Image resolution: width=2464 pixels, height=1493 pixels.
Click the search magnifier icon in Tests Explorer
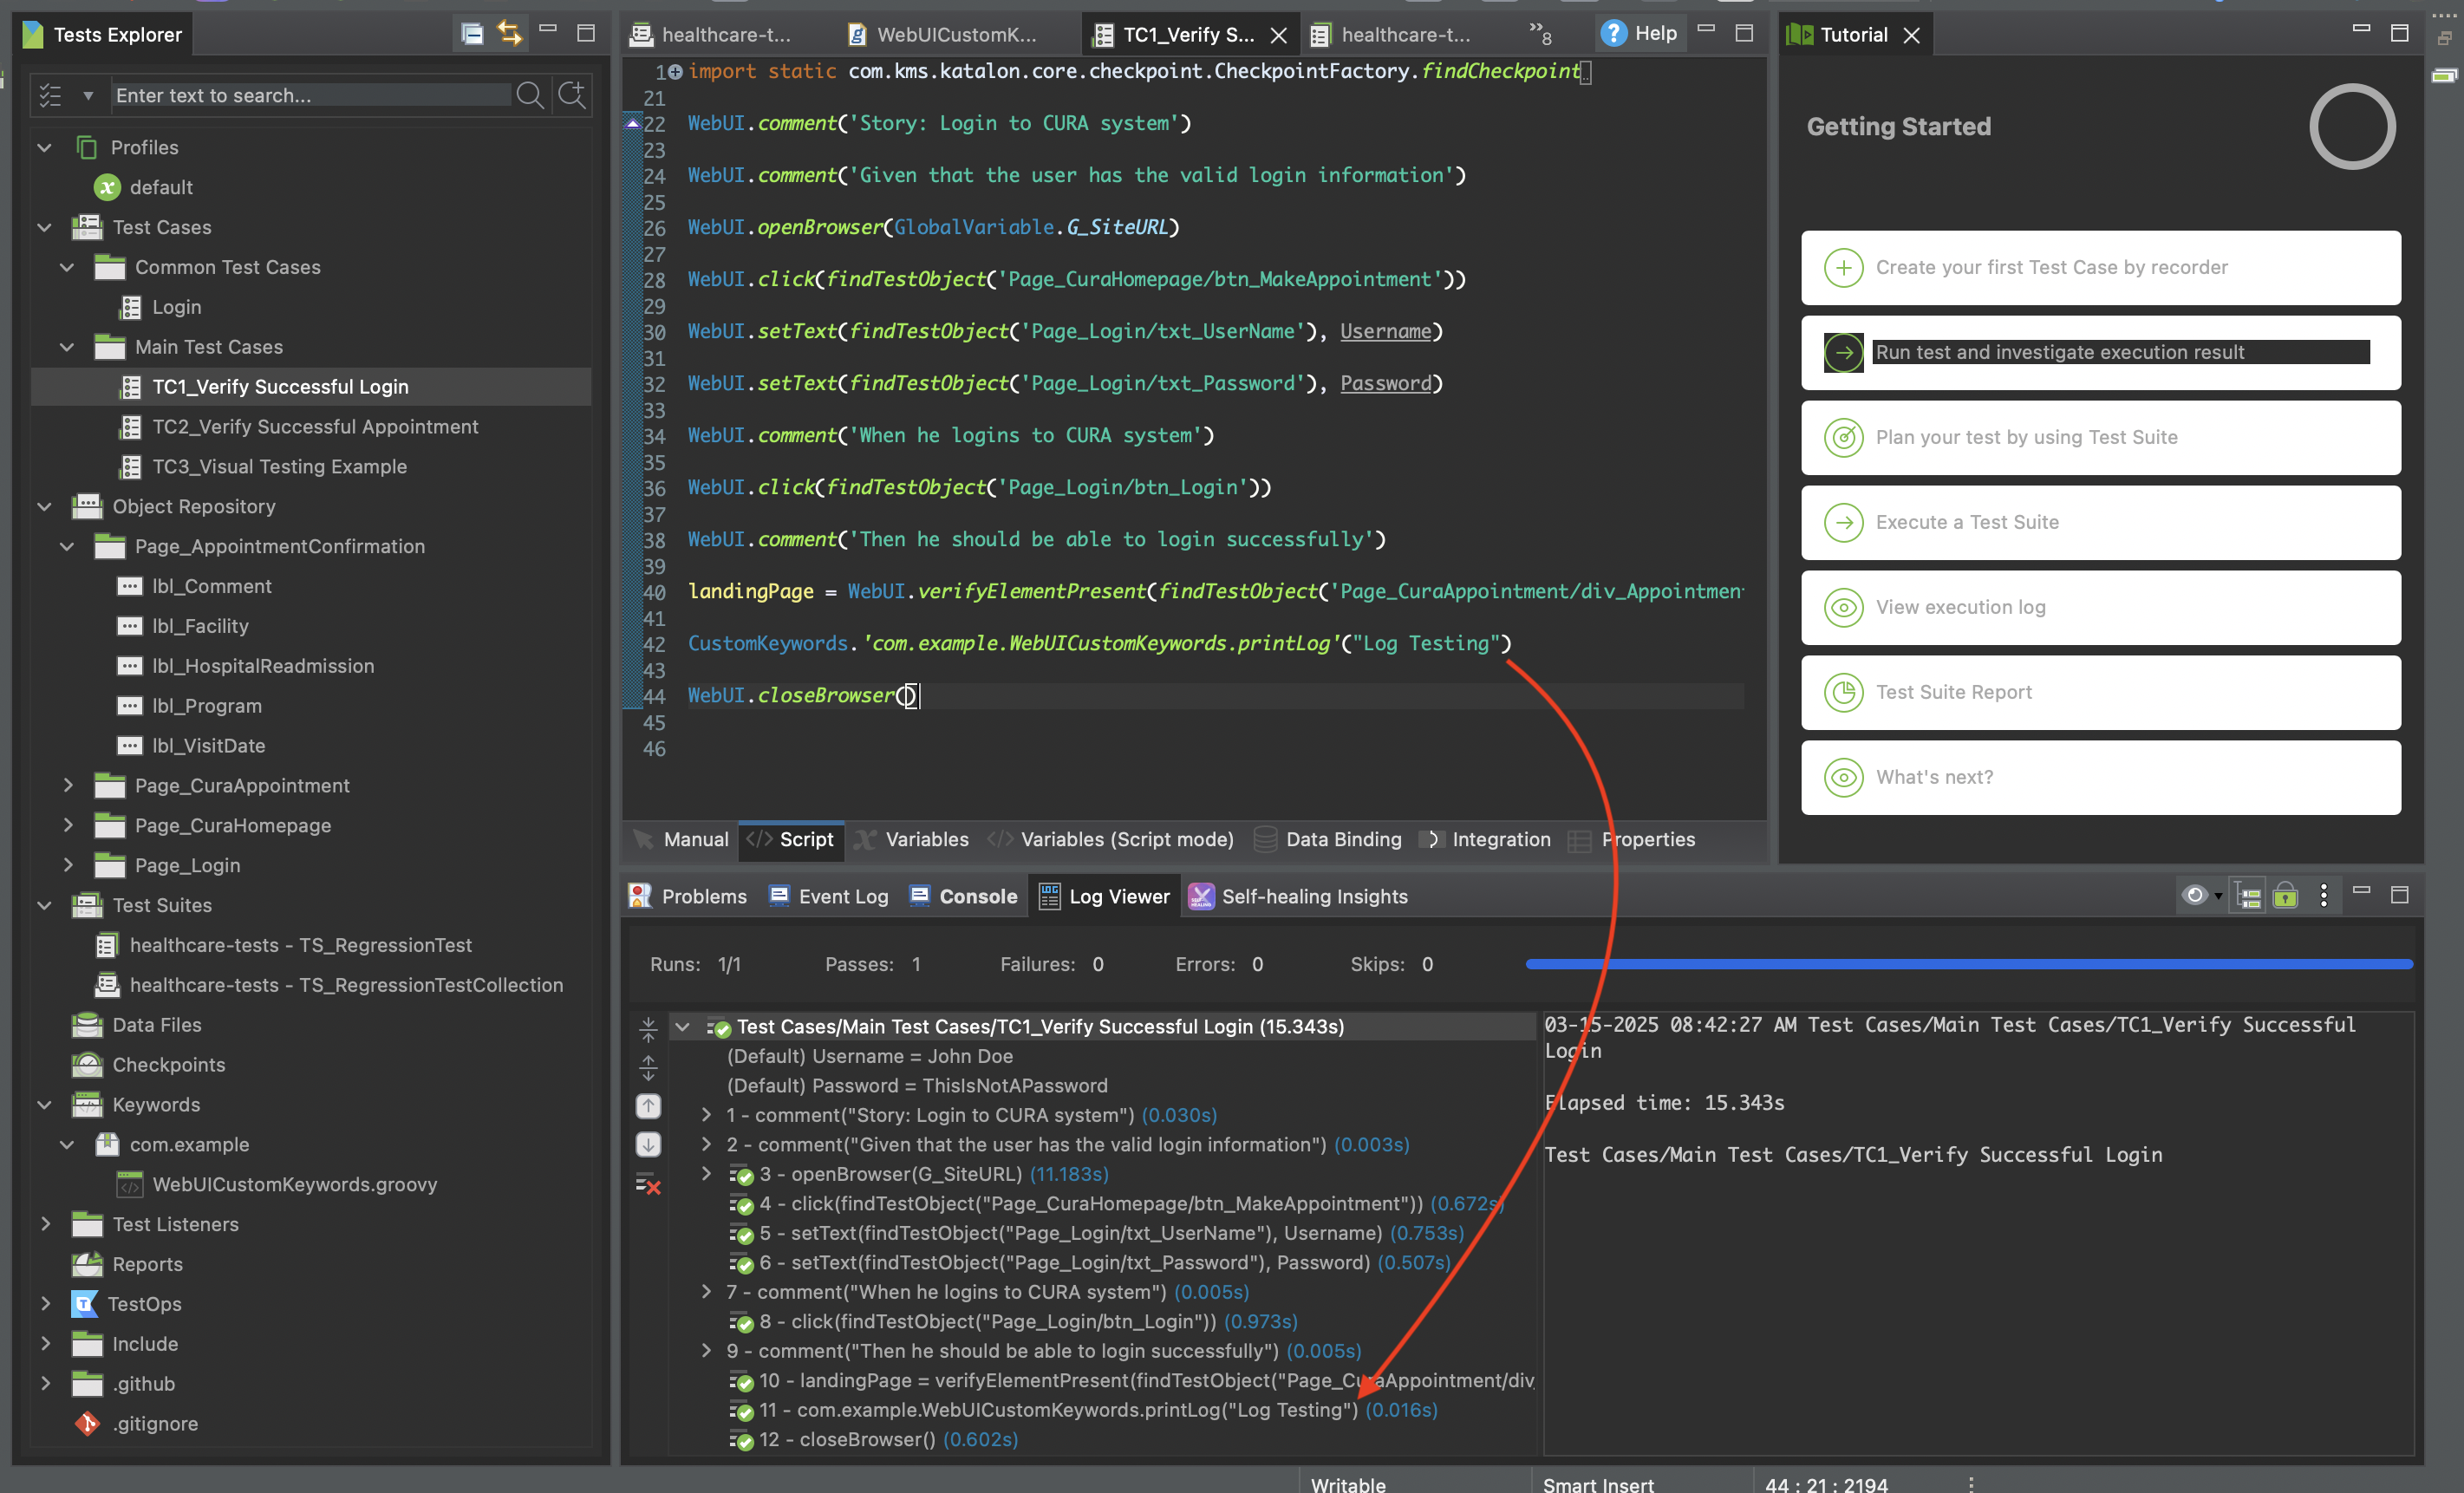click(529, 95)
